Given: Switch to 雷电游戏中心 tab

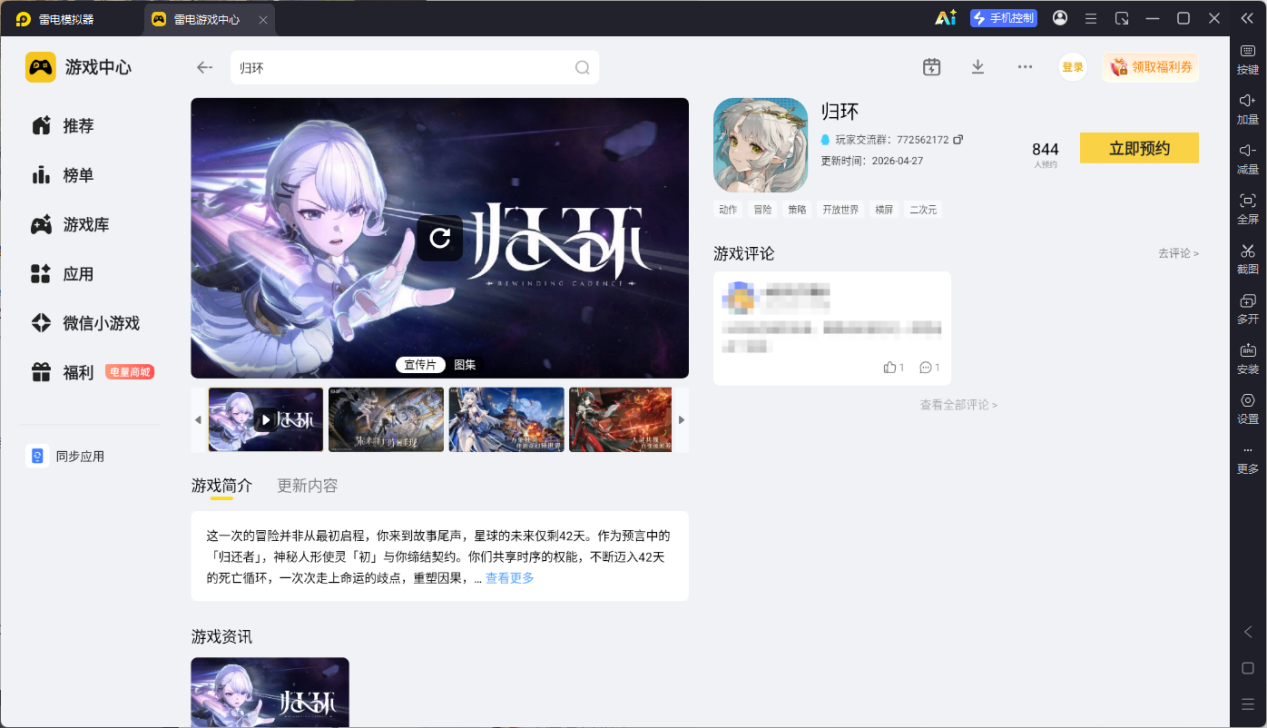Looking at the screenshot, I should tap(208, 19).
